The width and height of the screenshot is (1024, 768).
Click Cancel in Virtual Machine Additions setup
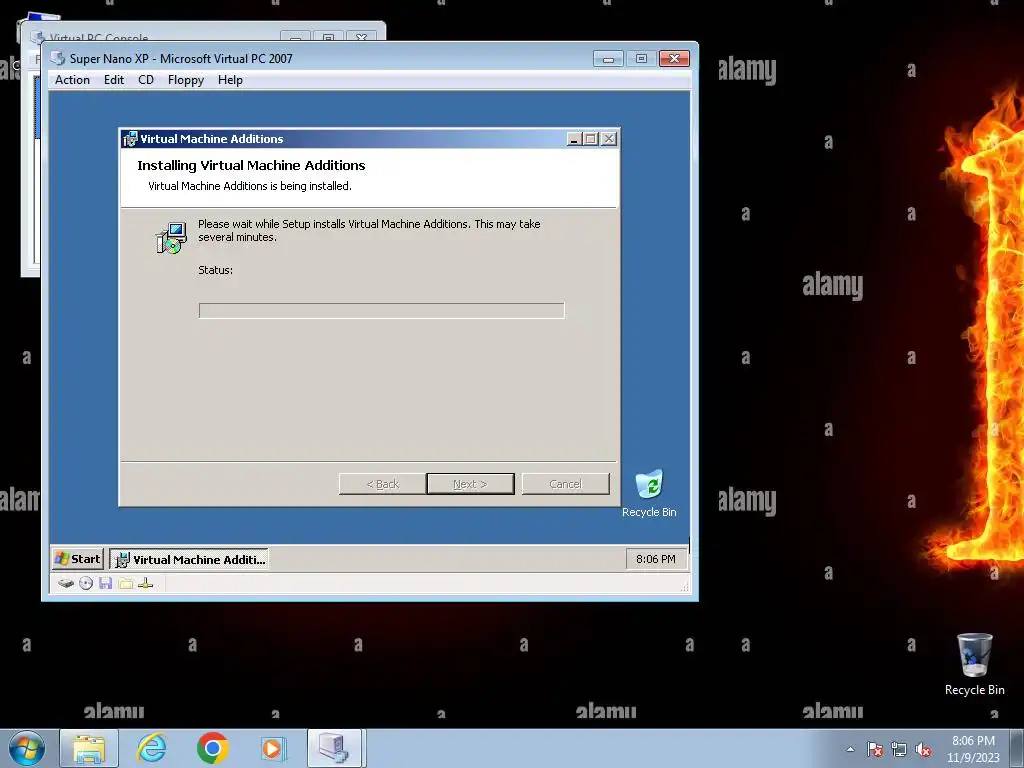(566, 484)
